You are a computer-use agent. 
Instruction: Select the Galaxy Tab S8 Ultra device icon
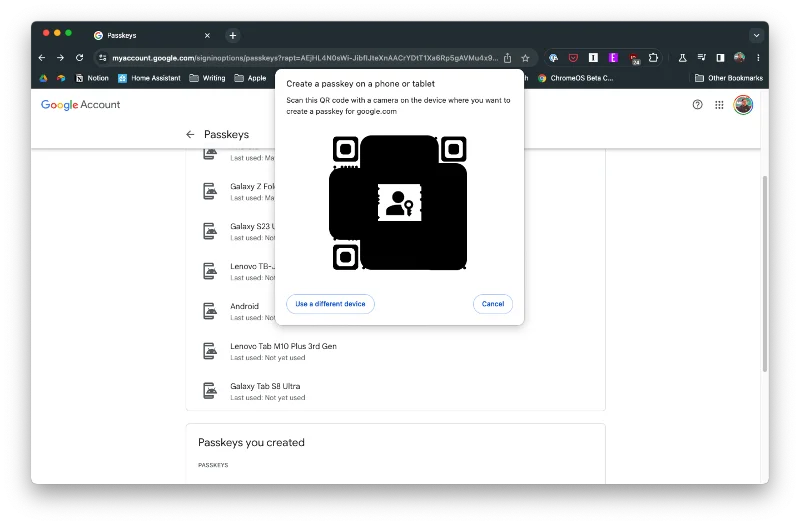click(210, 391)
